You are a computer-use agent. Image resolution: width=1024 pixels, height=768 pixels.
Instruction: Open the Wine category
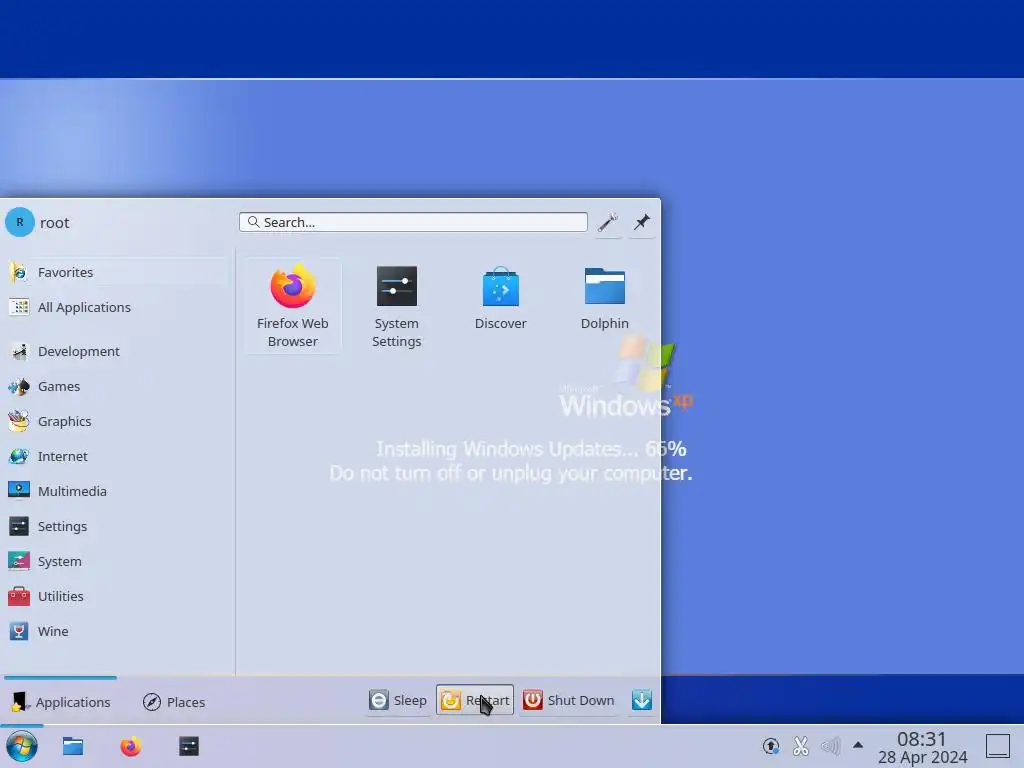(116, 631)
